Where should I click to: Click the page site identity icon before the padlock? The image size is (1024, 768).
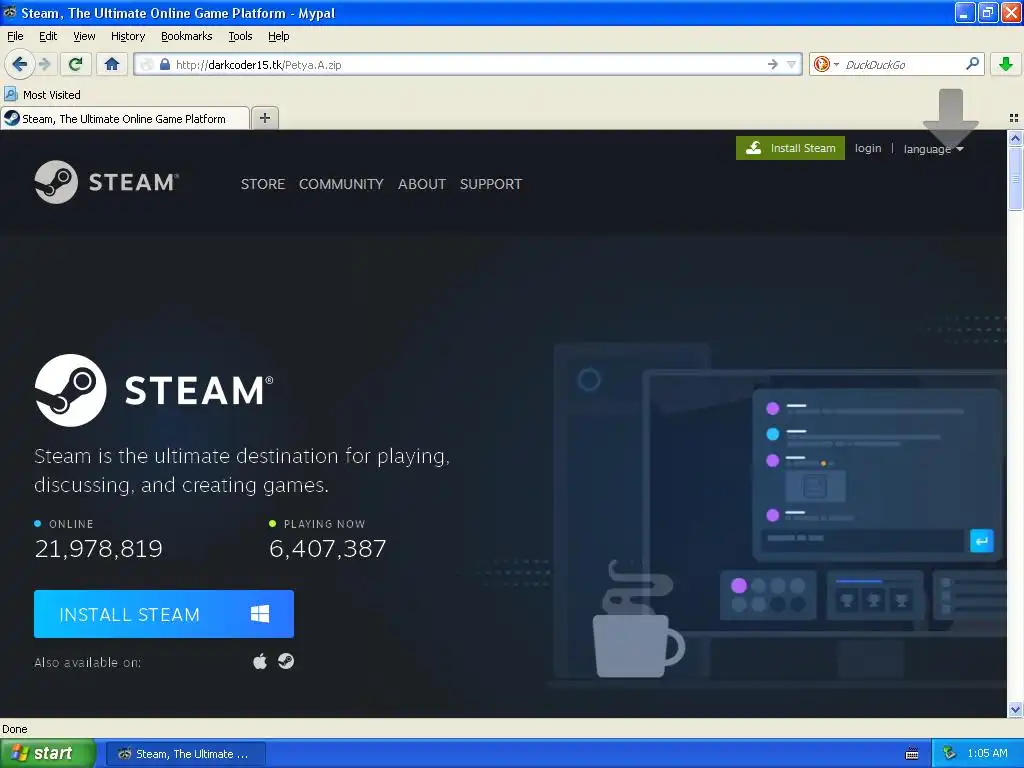(148, 64)
